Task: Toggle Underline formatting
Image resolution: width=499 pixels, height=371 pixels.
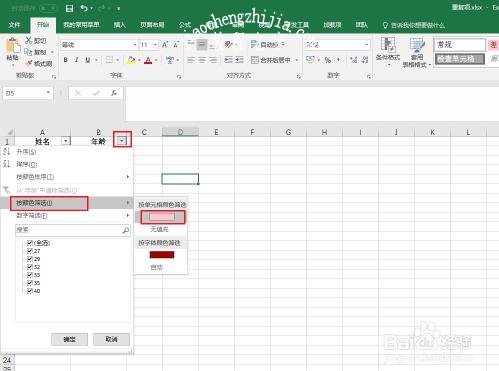Action: (88, 60)
